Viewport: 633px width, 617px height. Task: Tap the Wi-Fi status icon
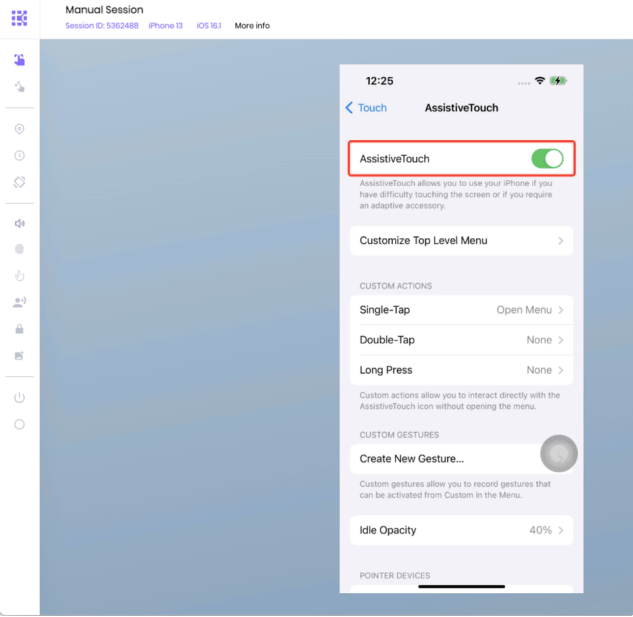(540, 81)
